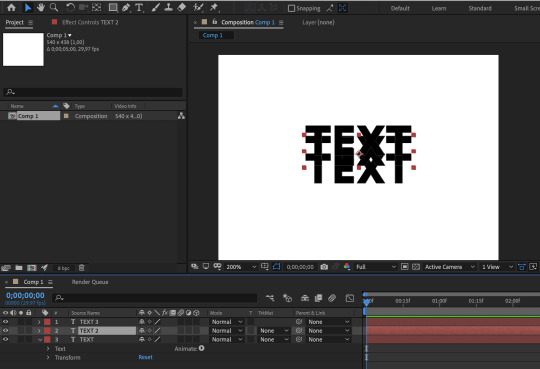
Task: Delete selected project item with trash icon
Action: [x=81, y=268]
